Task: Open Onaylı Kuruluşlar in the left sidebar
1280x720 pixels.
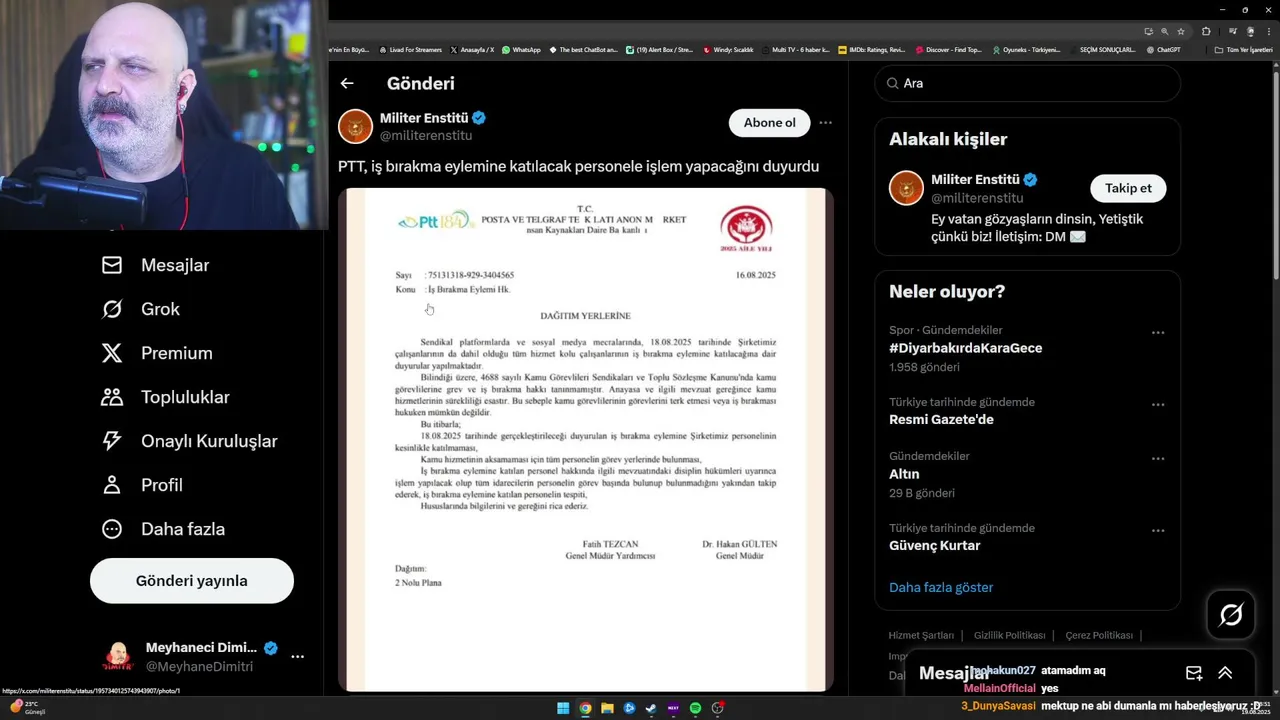Action: [x=189, y=441]
